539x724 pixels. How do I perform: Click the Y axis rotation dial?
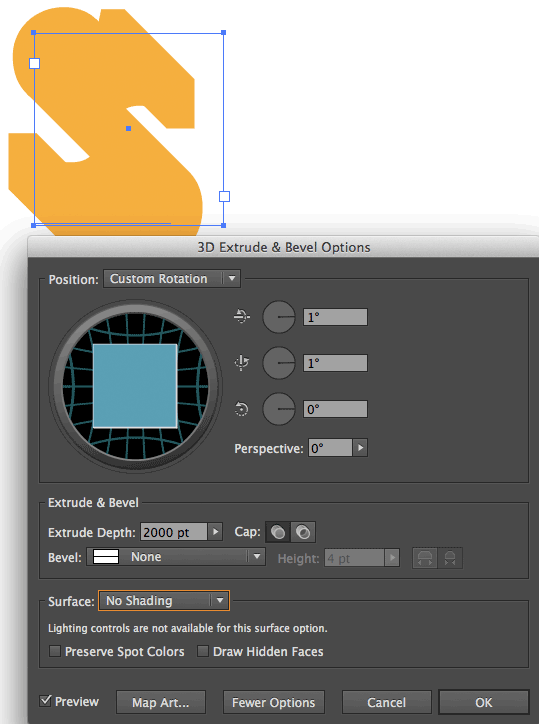point(279,363)
